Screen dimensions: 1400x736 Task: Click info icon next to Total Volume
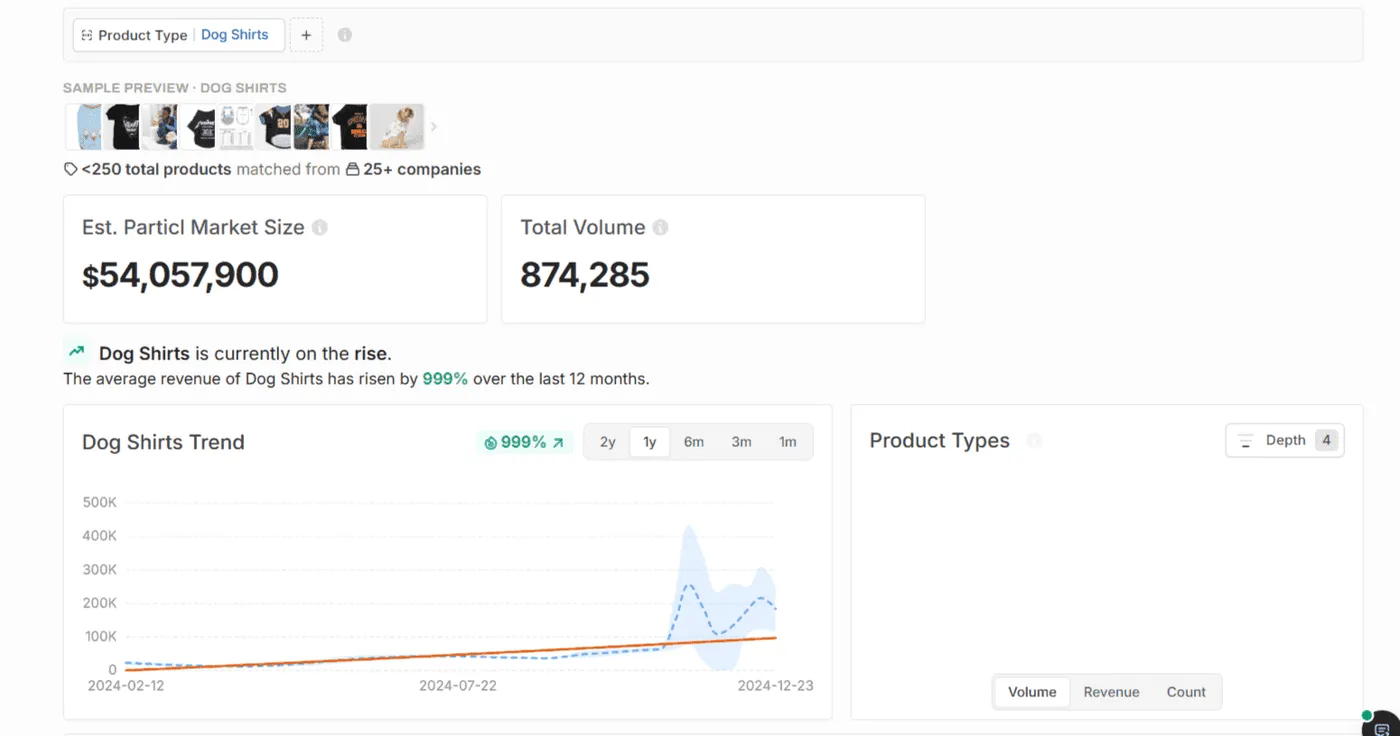660,228
